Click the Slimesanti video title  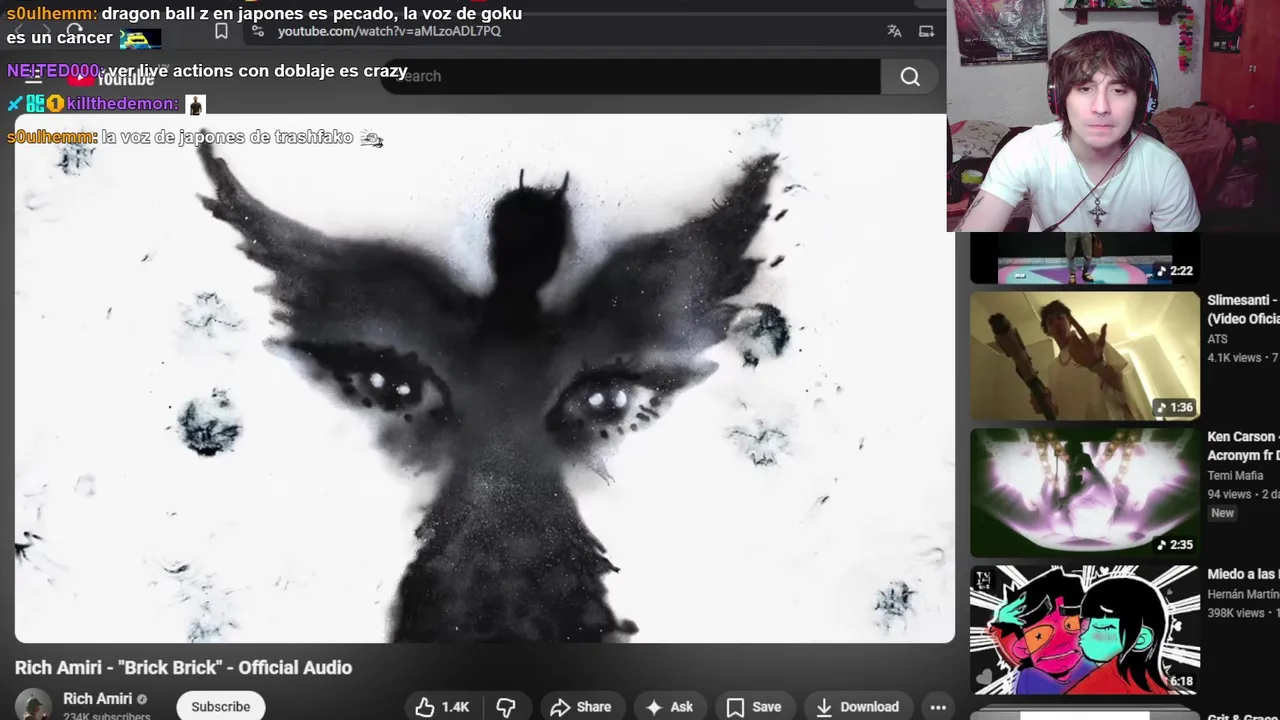(x=1243, y=309)
